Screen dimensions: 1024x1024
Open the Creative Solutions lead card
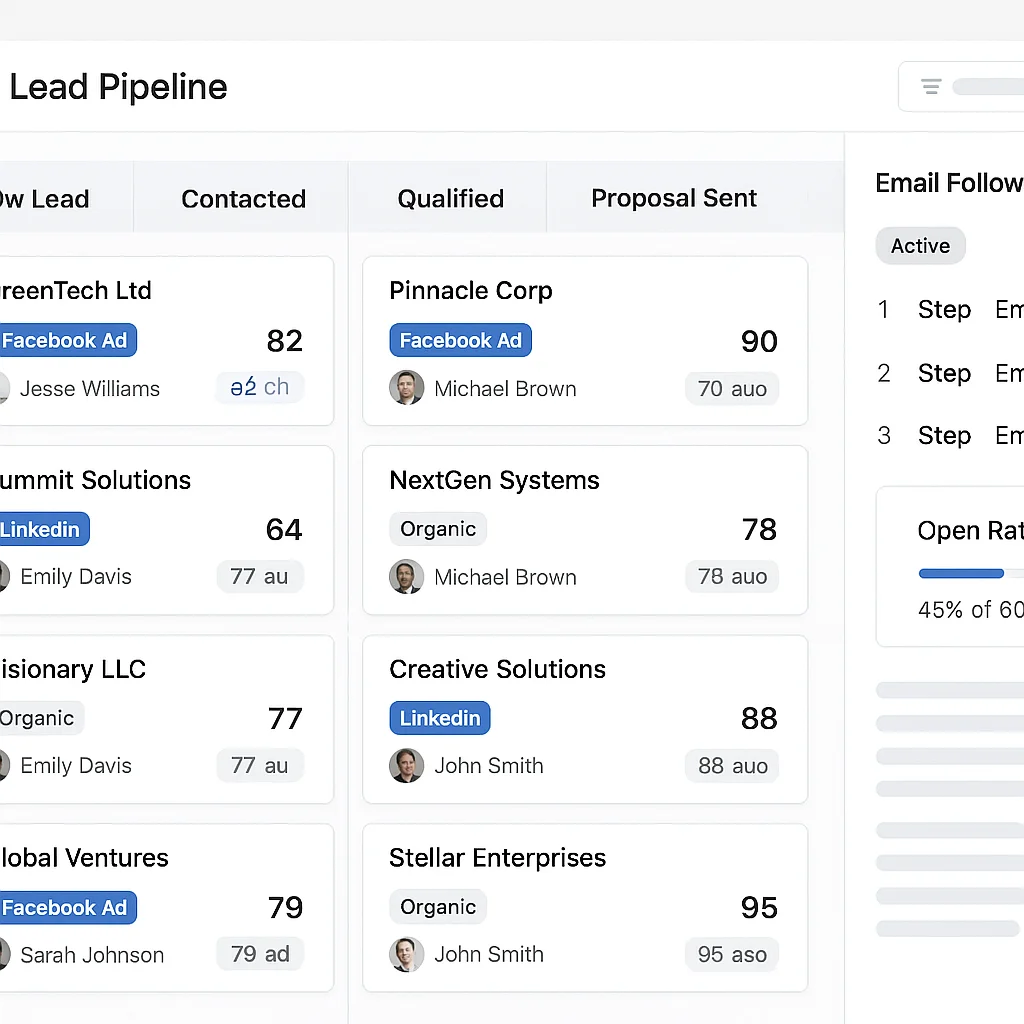coord(585,719)
